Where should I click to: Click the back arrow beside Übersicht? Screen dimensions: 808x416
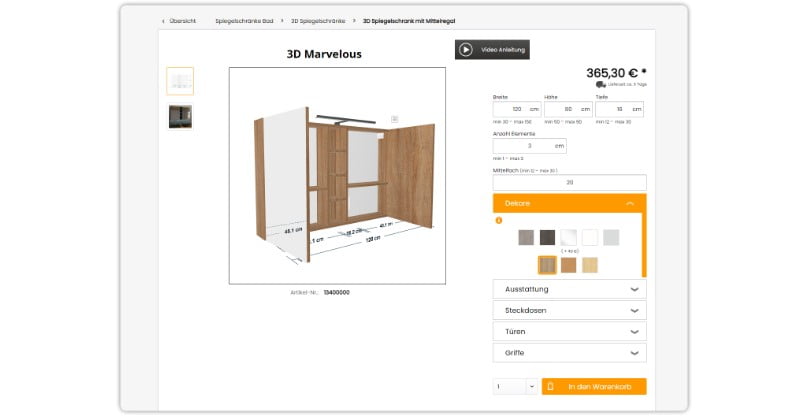point(164,21)
